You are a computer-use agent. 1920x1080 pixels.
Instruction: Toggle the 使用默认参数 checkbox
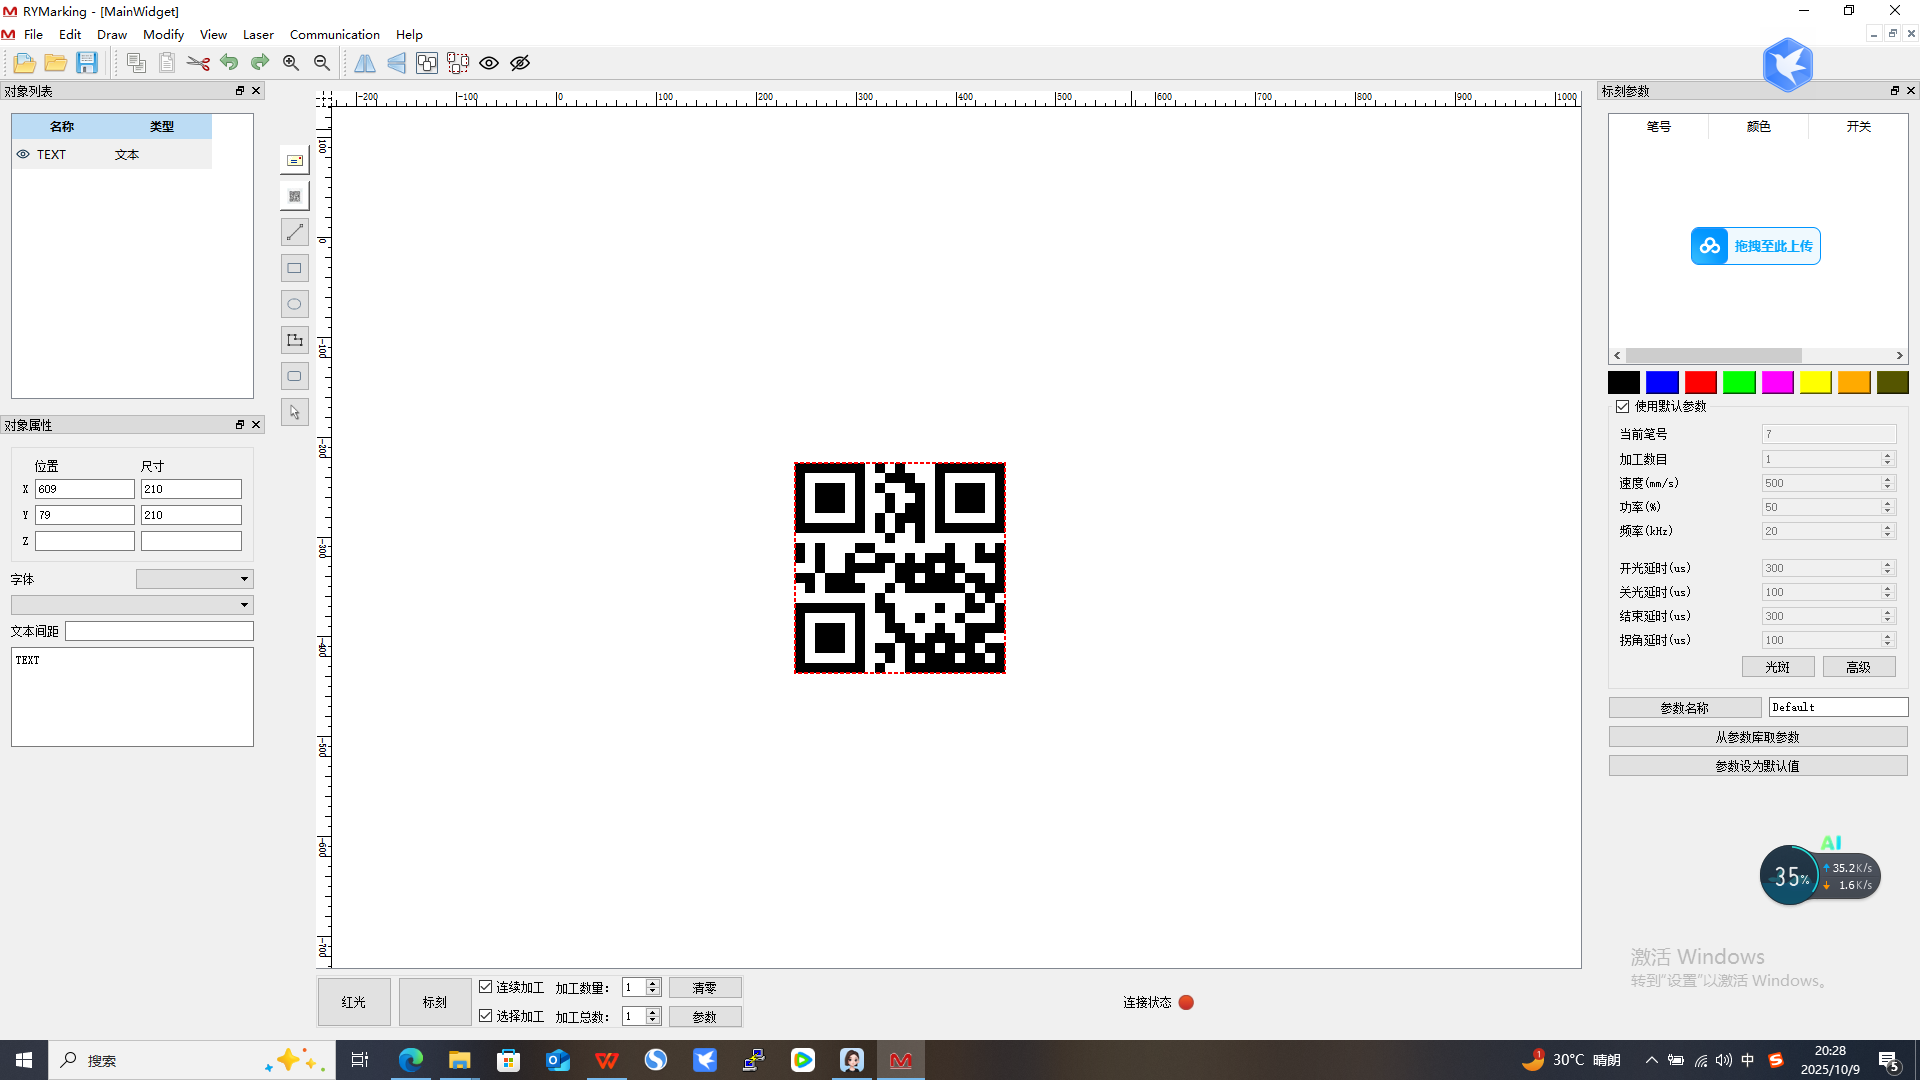point(1622,406)
